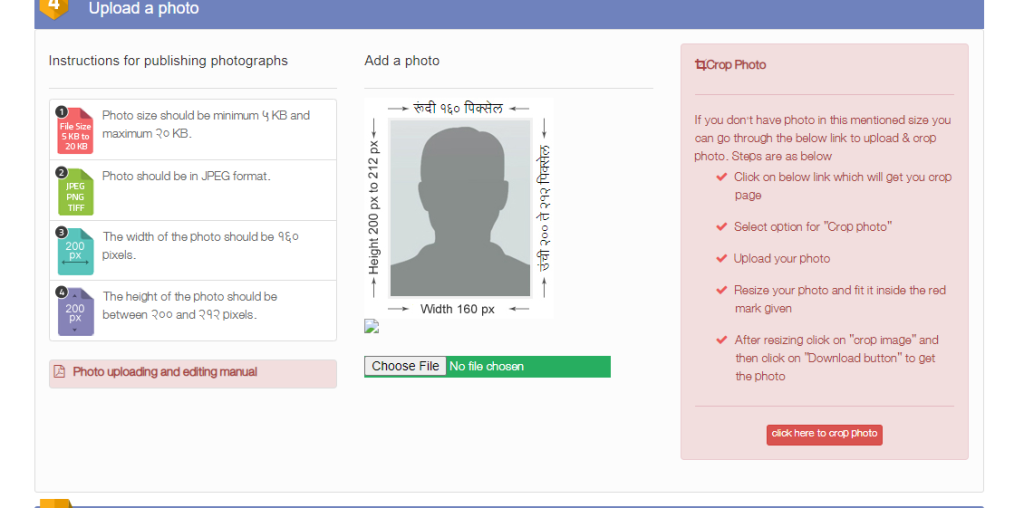The width and height of the screenshot is (1024, 508).
Task: Click the green JPEG PNG TIFF format icon
Action: pos(75,191)
